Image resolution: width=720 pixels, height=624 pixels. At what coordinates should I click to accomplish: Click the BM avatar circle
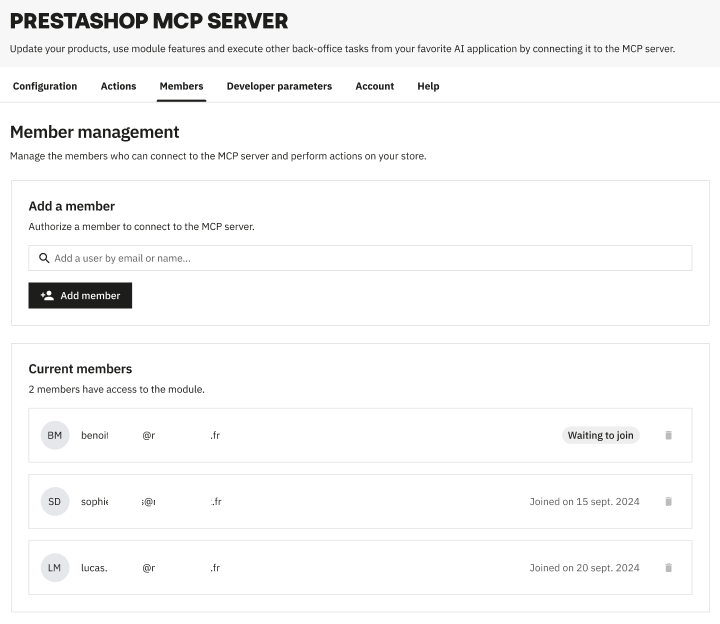tap(55, 435)
